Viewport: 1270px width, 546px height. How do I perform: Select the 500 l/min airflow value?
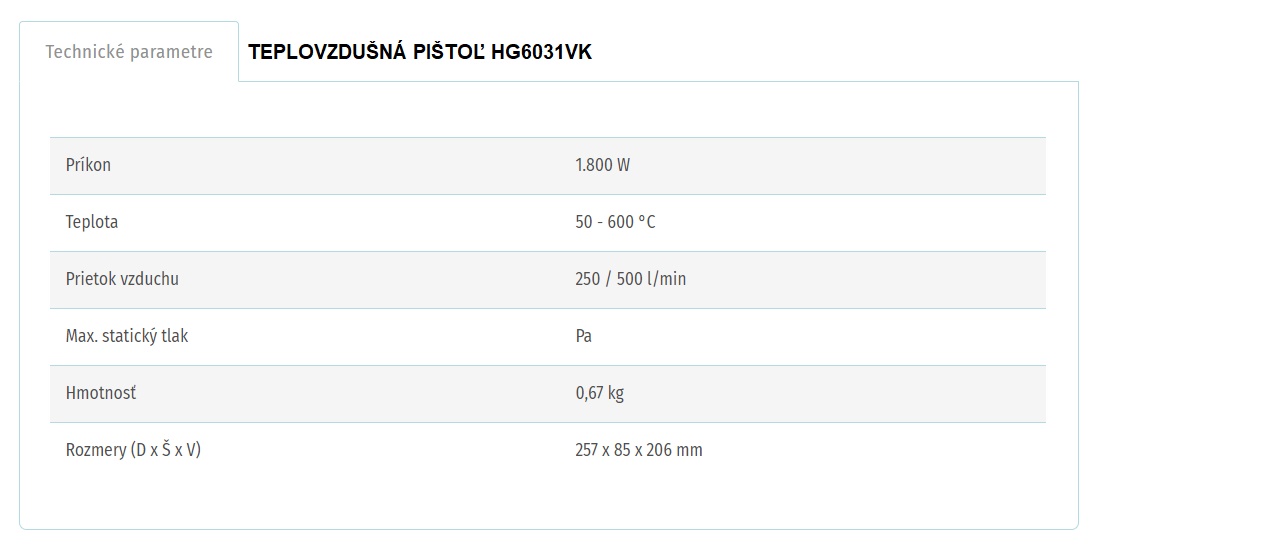click(651, 279)
